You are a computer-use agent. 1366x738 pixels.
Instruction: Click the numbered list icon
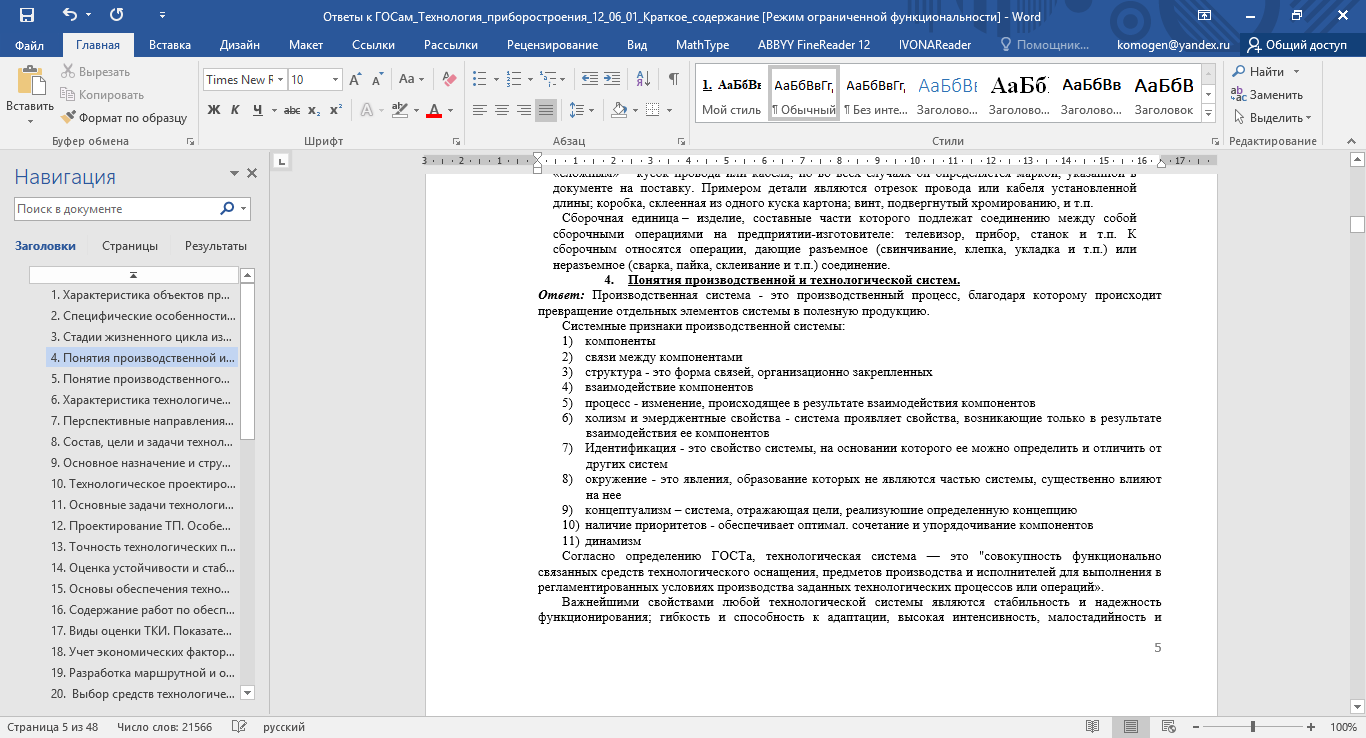[513, 79]
